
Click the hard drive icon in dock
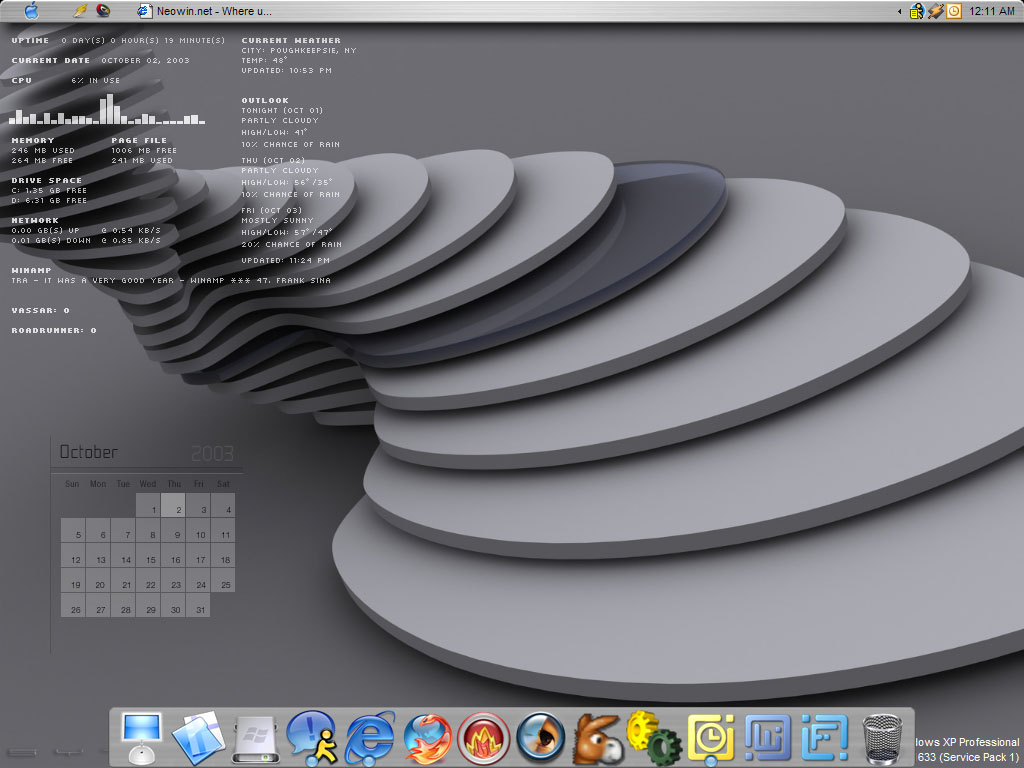[x=254, y=740]
